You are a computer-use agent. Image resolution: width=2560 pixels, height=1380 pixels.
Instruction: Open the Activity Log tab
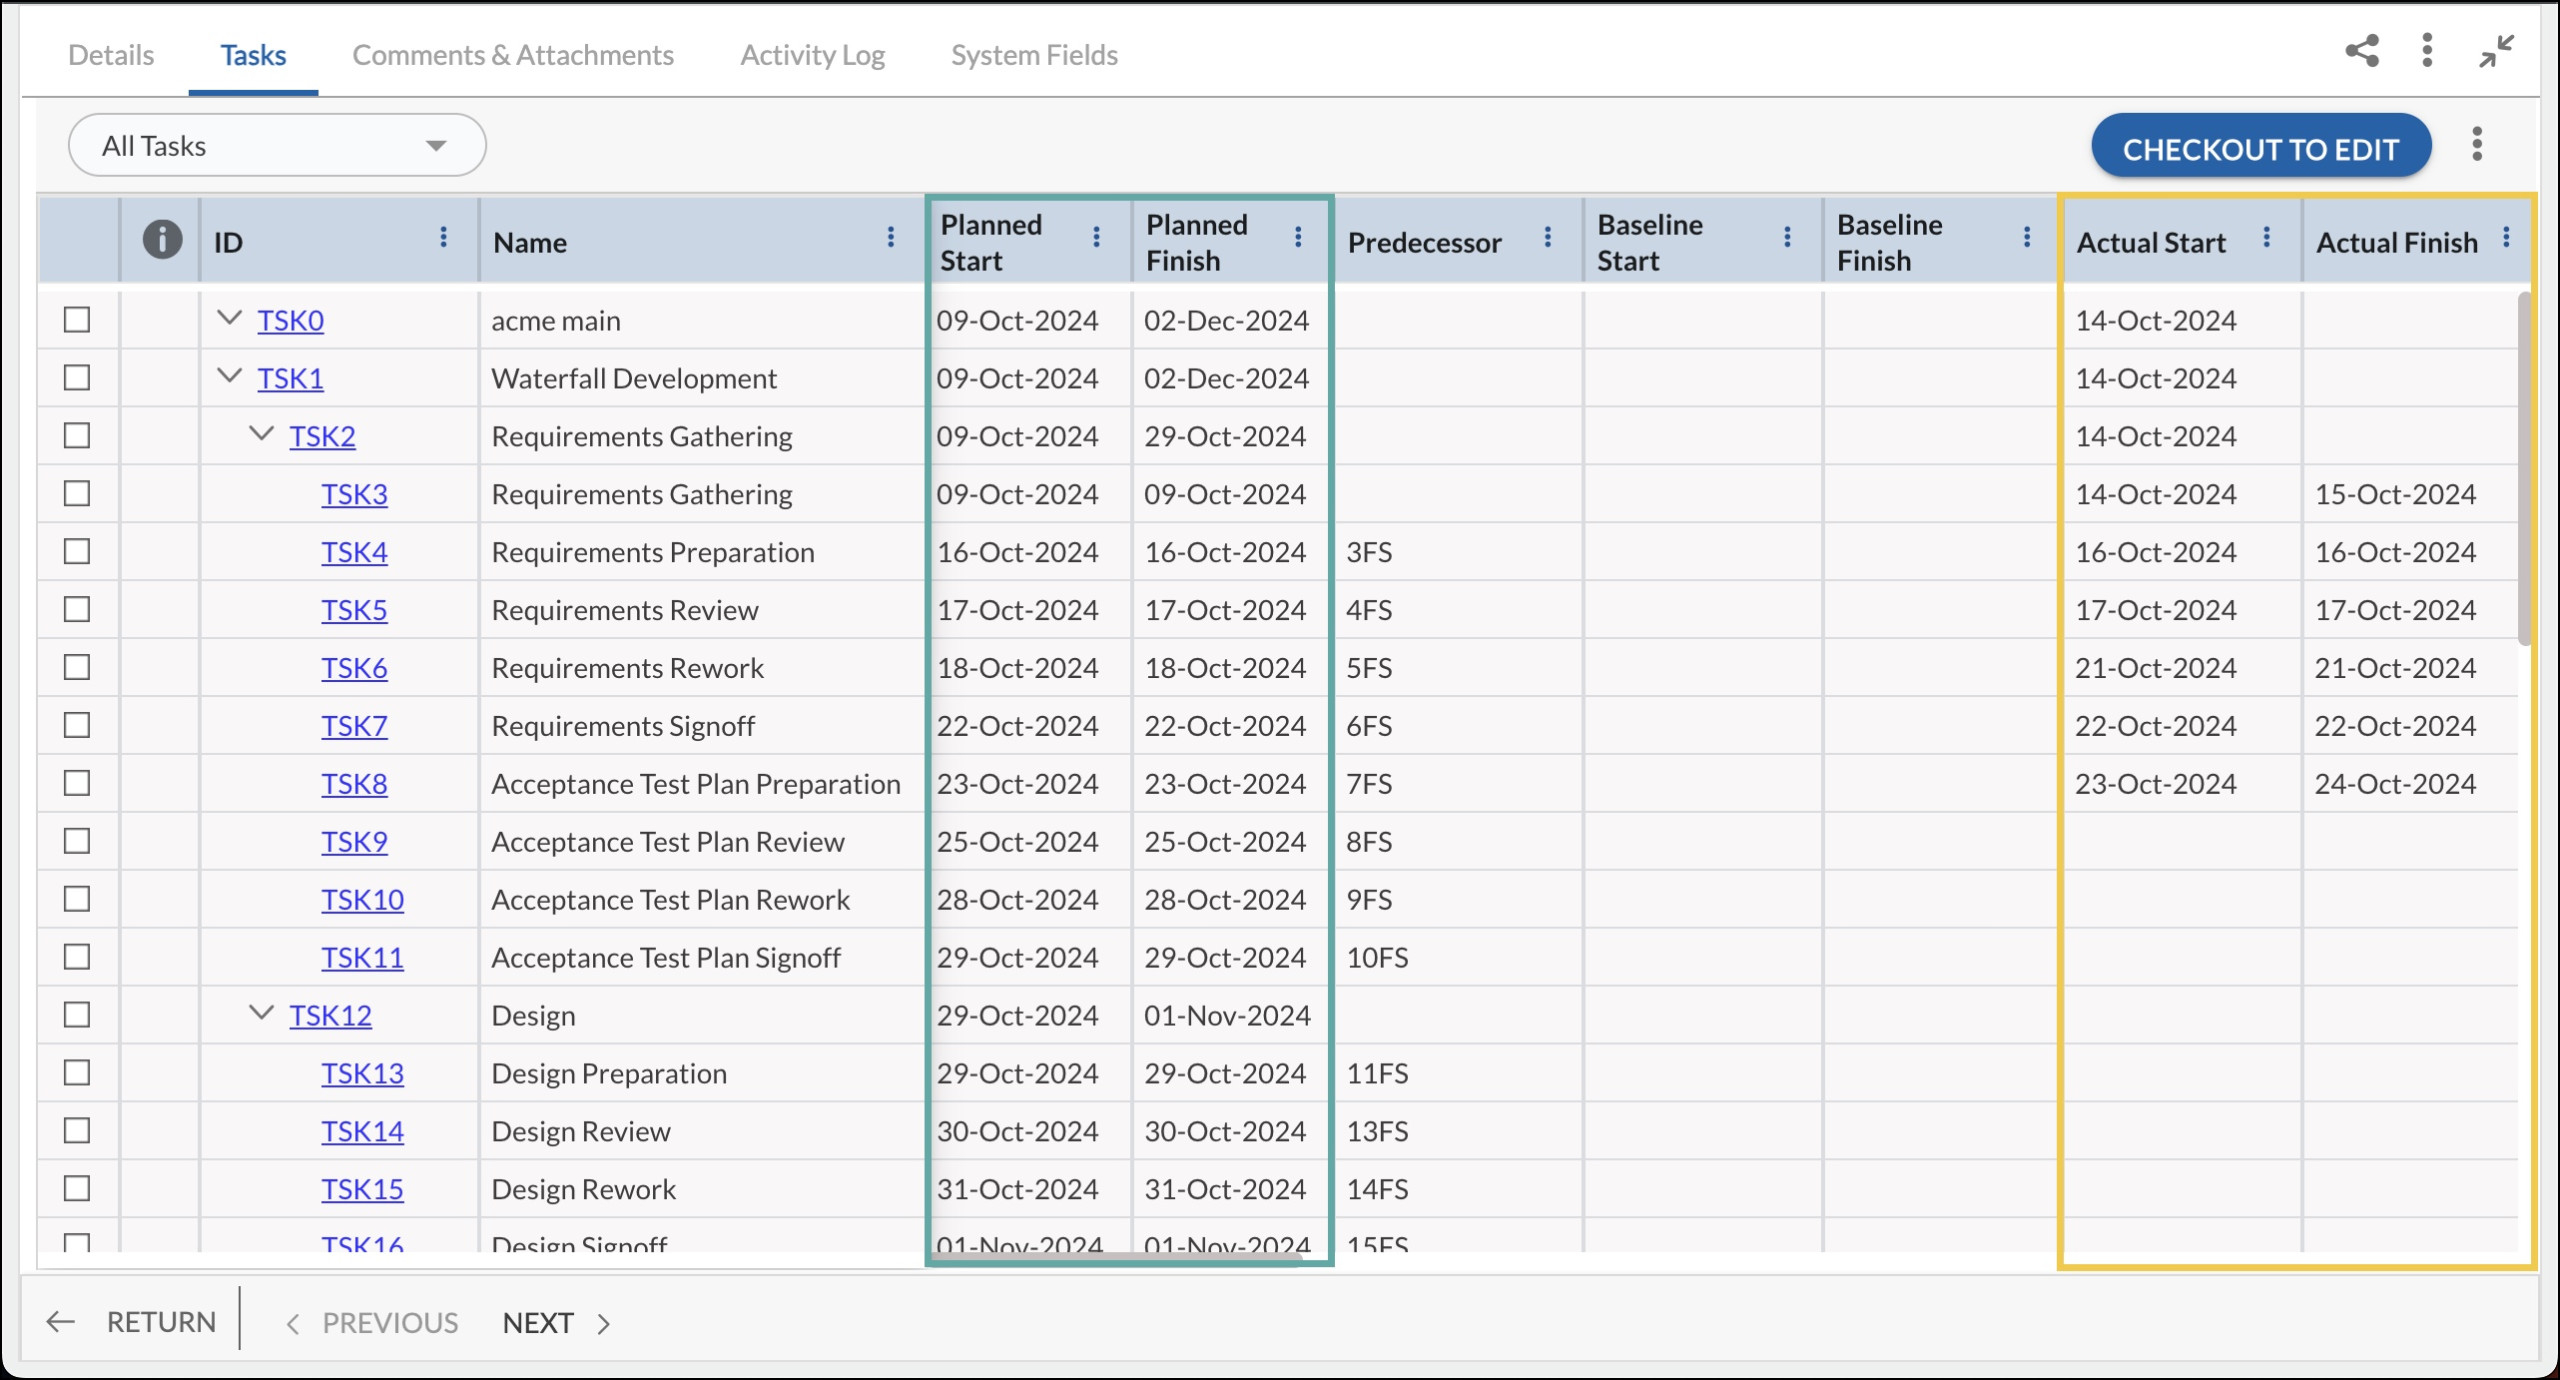point(812,54)
